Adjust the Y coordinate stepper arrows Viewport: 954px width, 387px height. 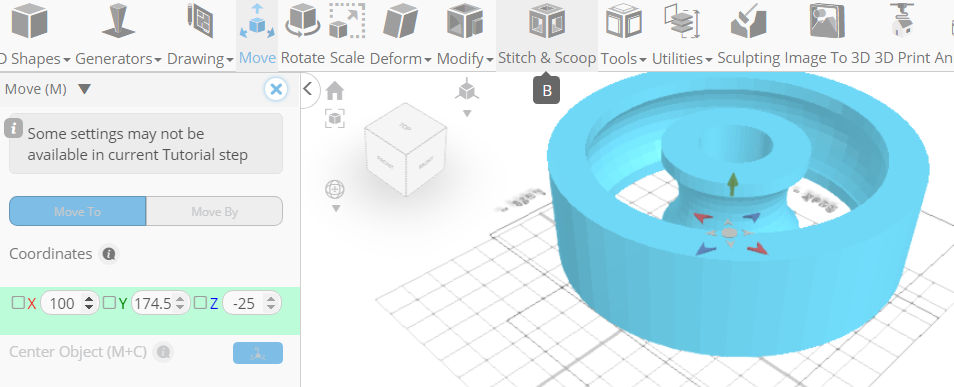pos(180,303)
